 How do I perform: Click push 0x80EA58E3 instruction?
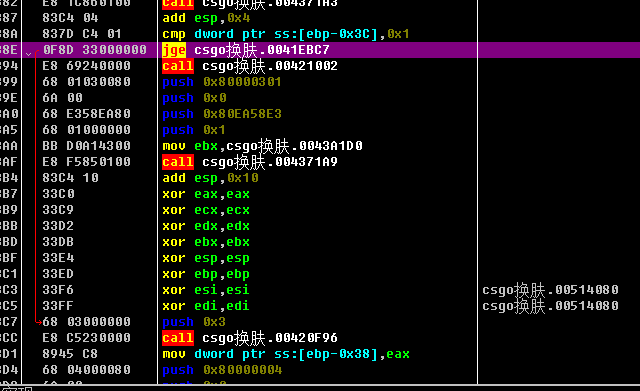click(222, 114)
